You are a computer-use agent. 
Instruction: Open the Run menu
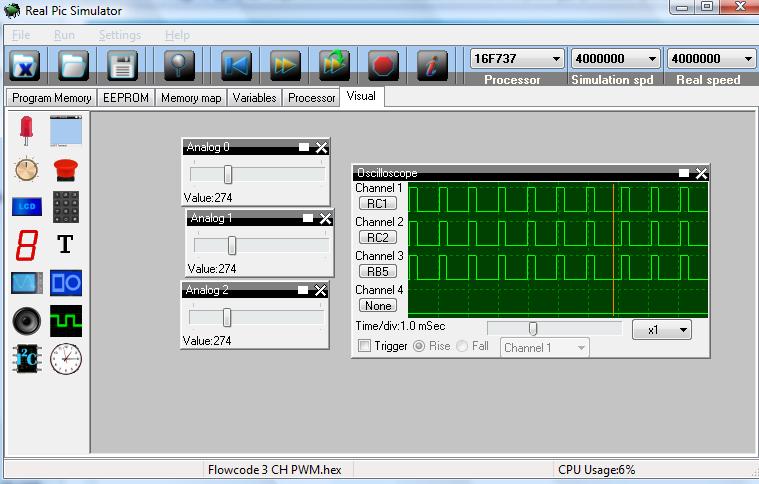64,35
